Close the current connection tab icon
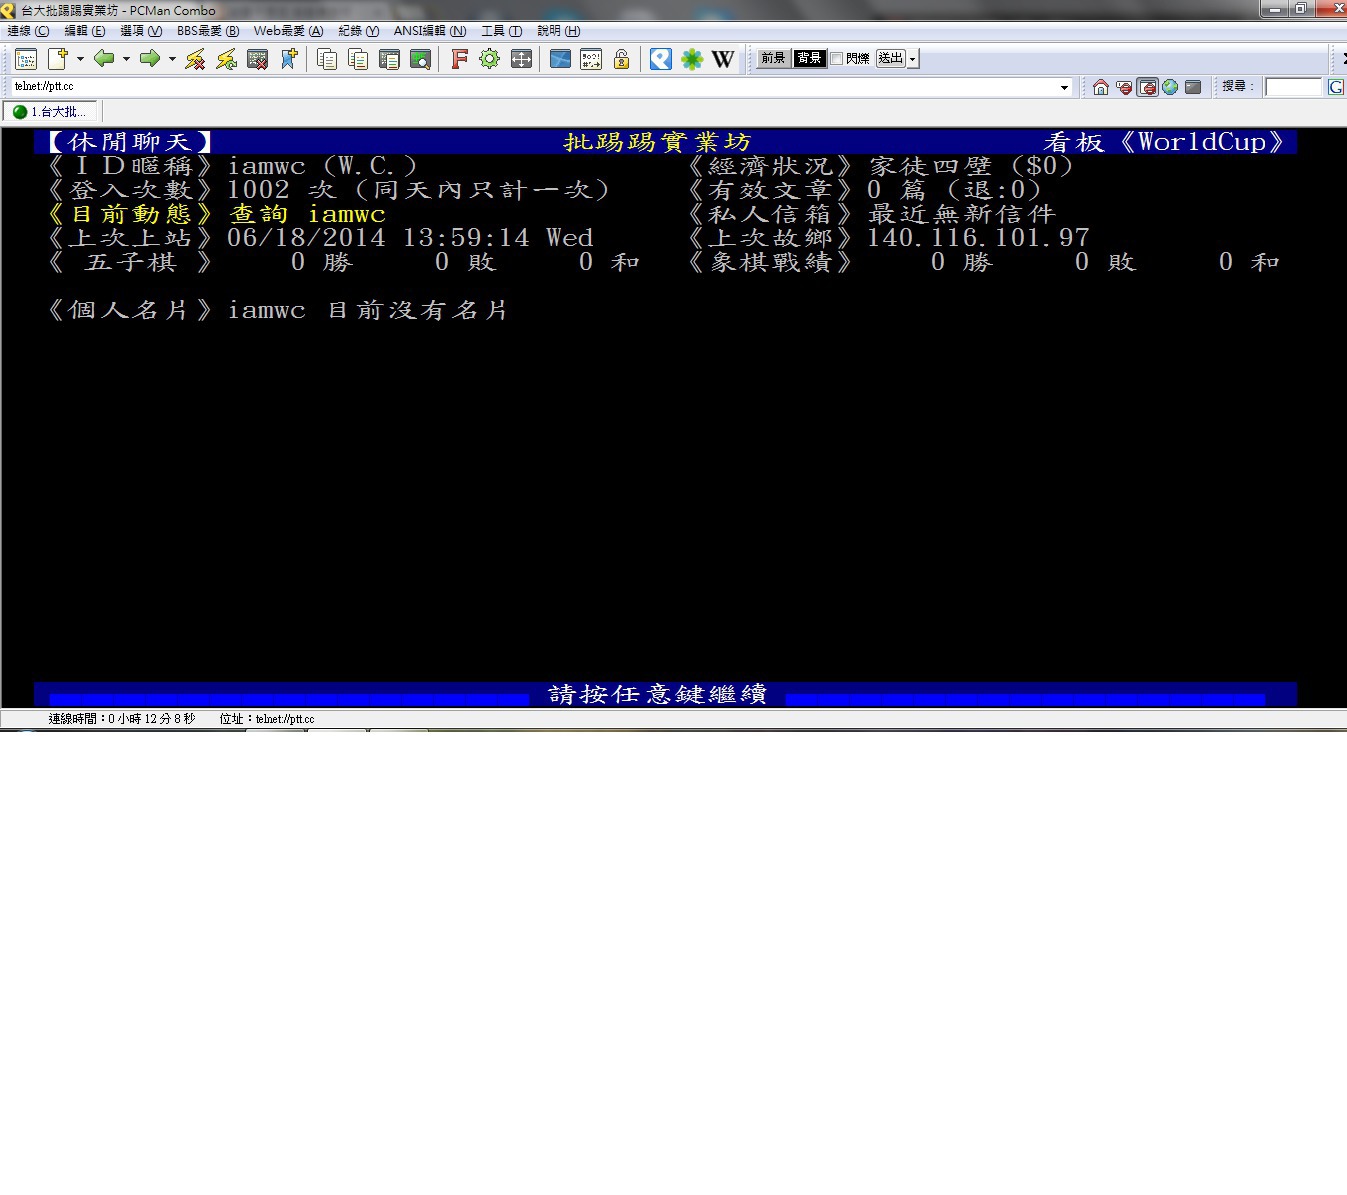This screenshot has height=1195, width=1347. 258,59
